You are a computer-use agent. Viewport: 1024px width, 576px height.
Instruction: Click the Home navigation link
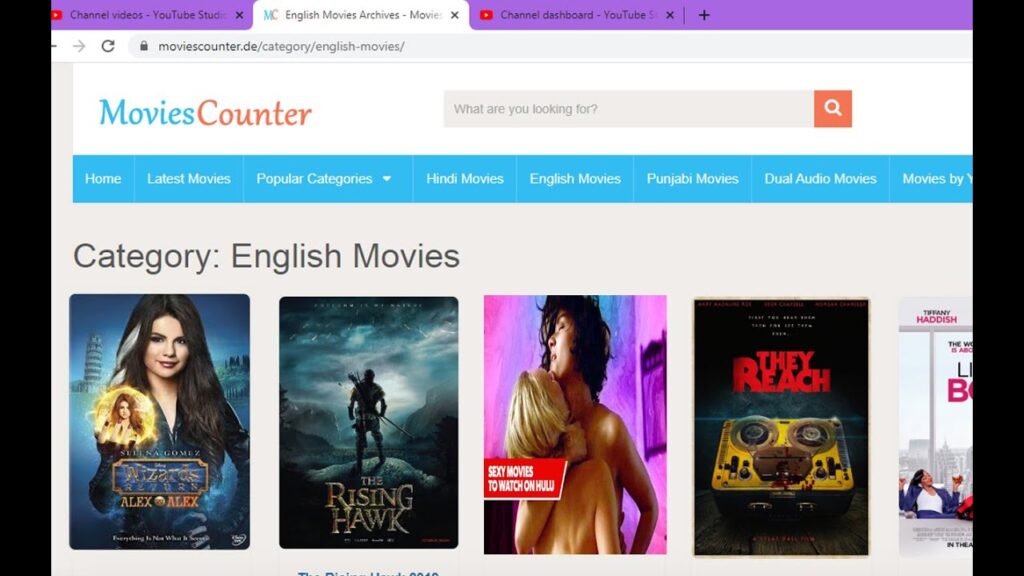103,178
